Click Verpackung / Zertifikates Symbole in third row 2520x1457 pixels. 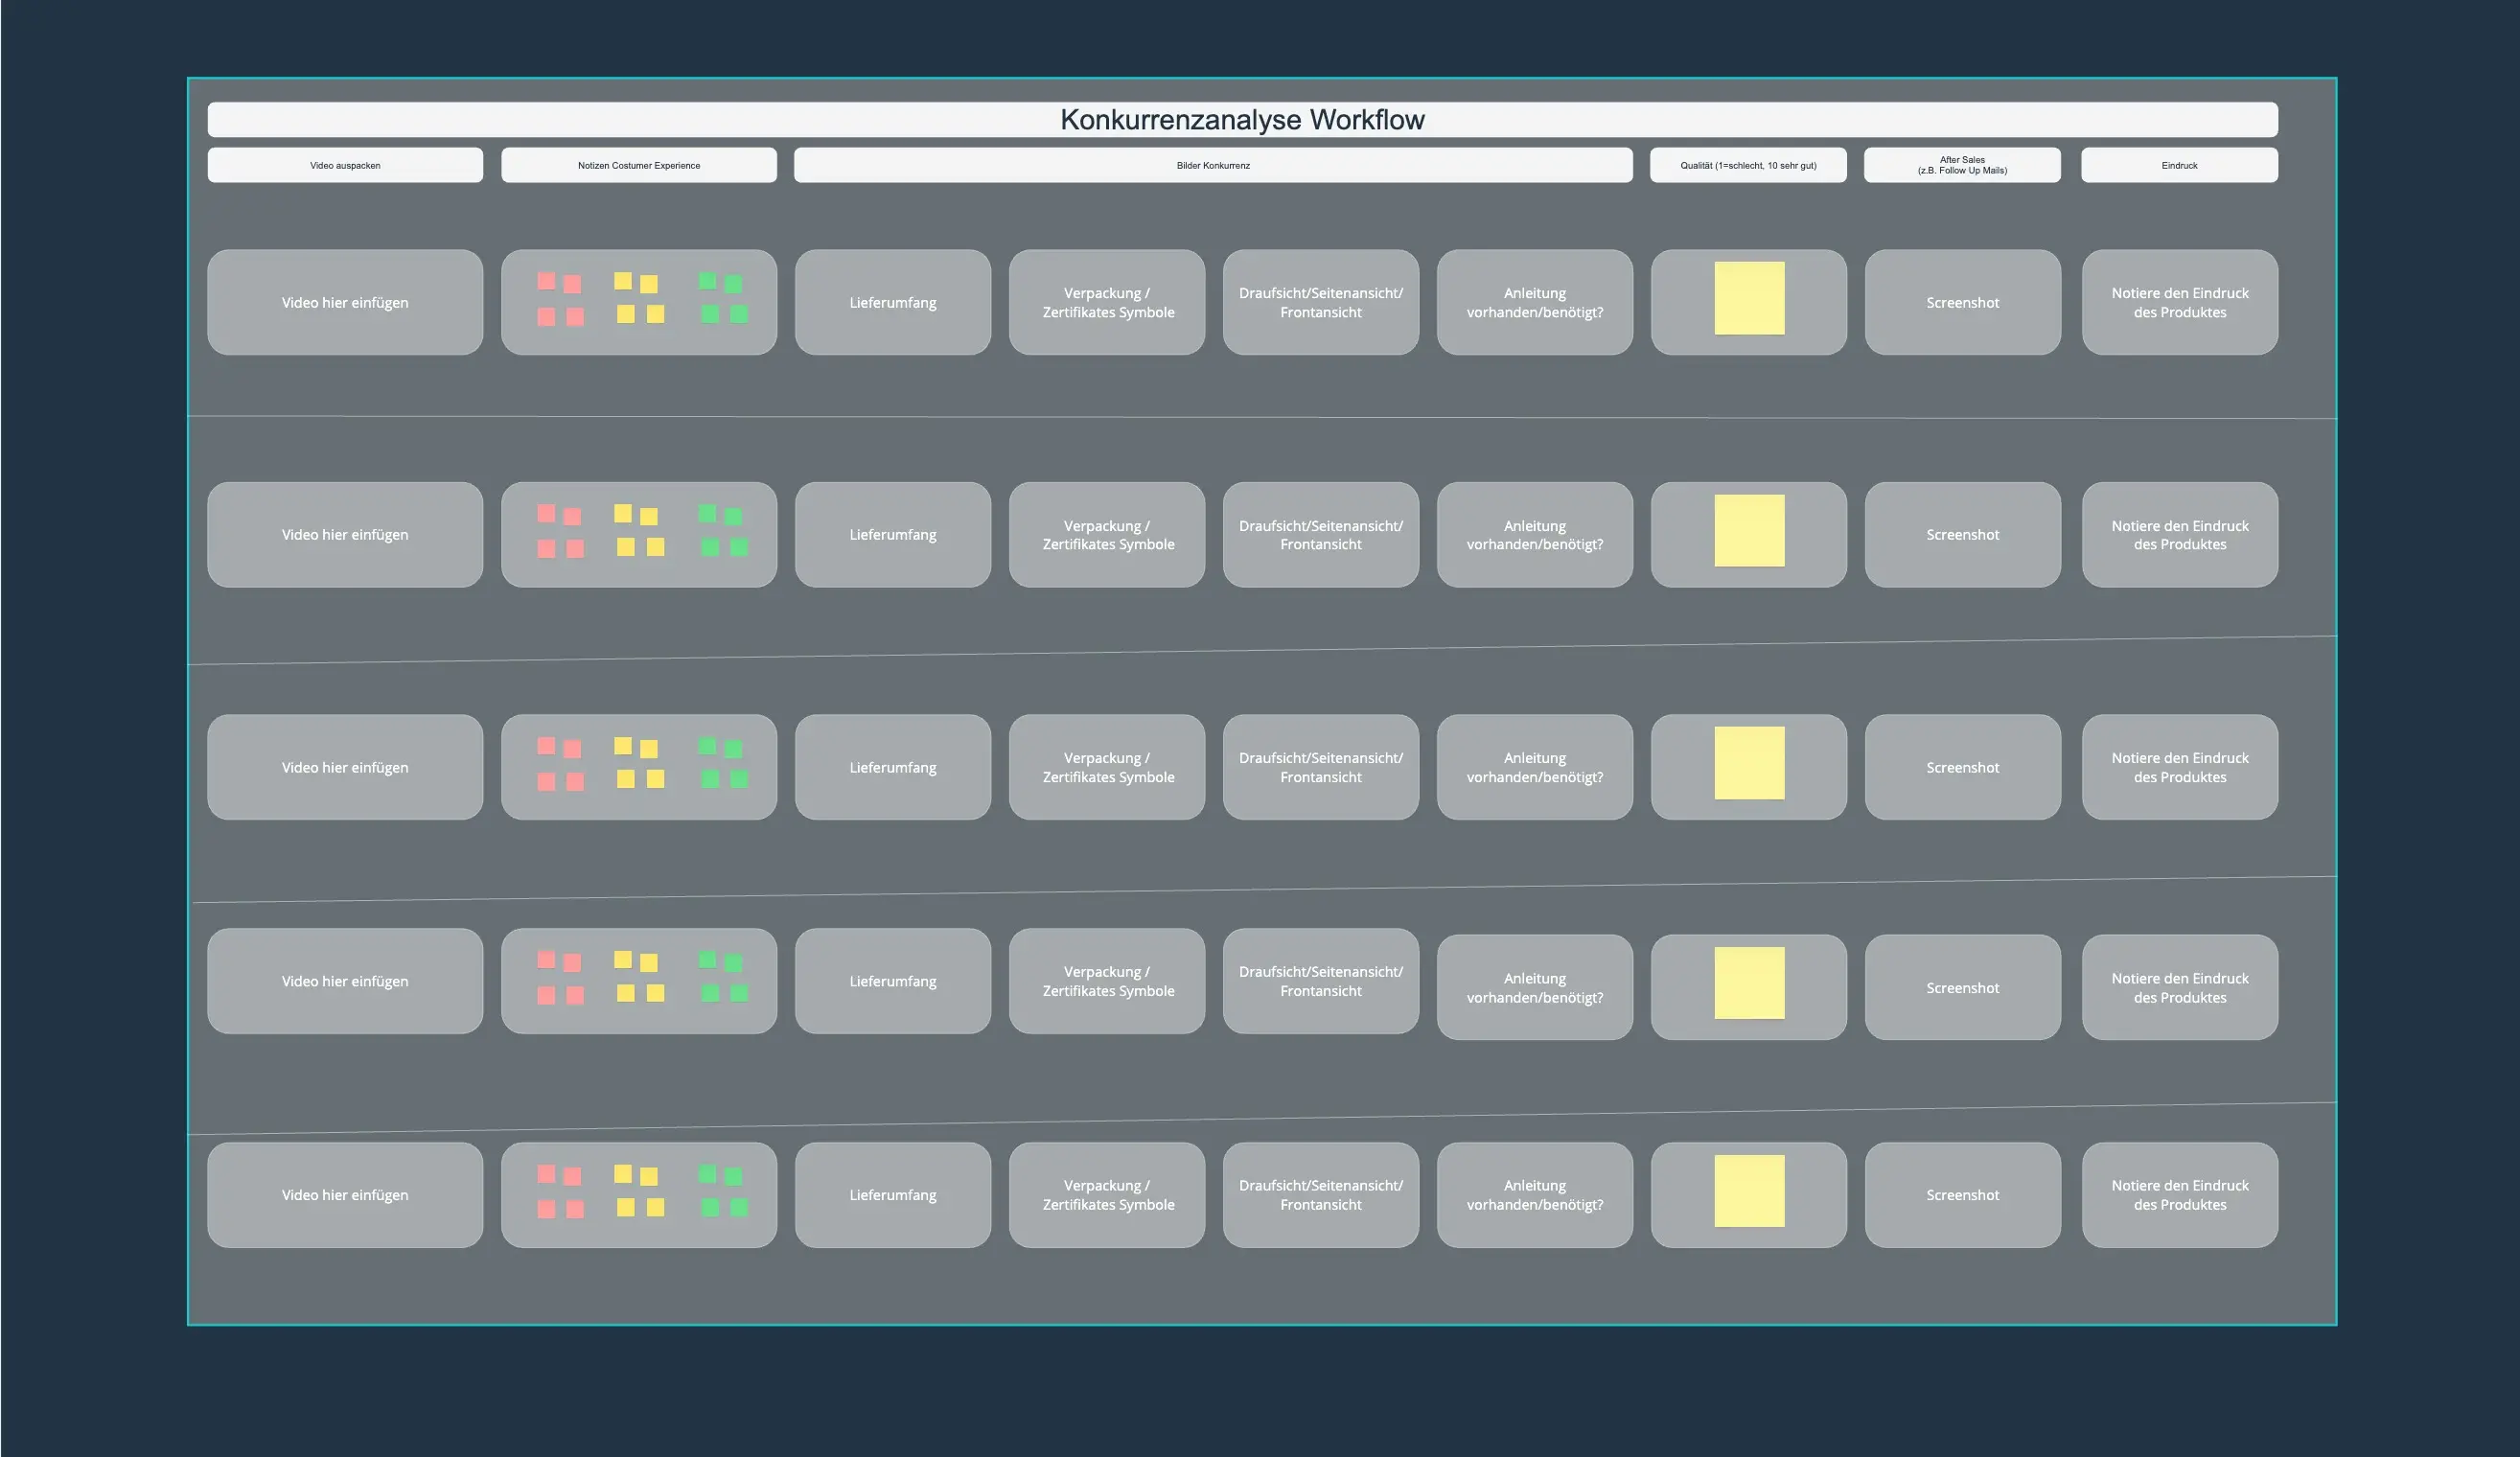(1107, 767)
